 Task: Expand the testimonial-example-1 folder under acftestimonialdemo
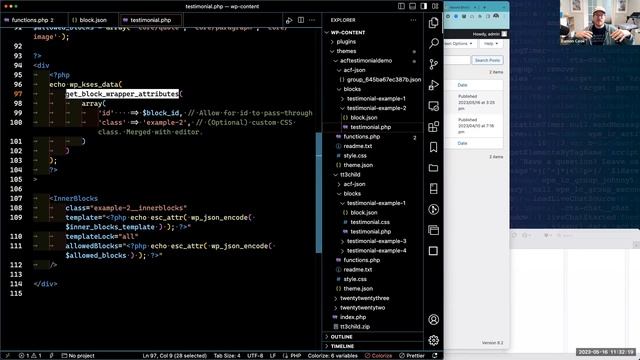pyautogui.click(x=376, y=98)
